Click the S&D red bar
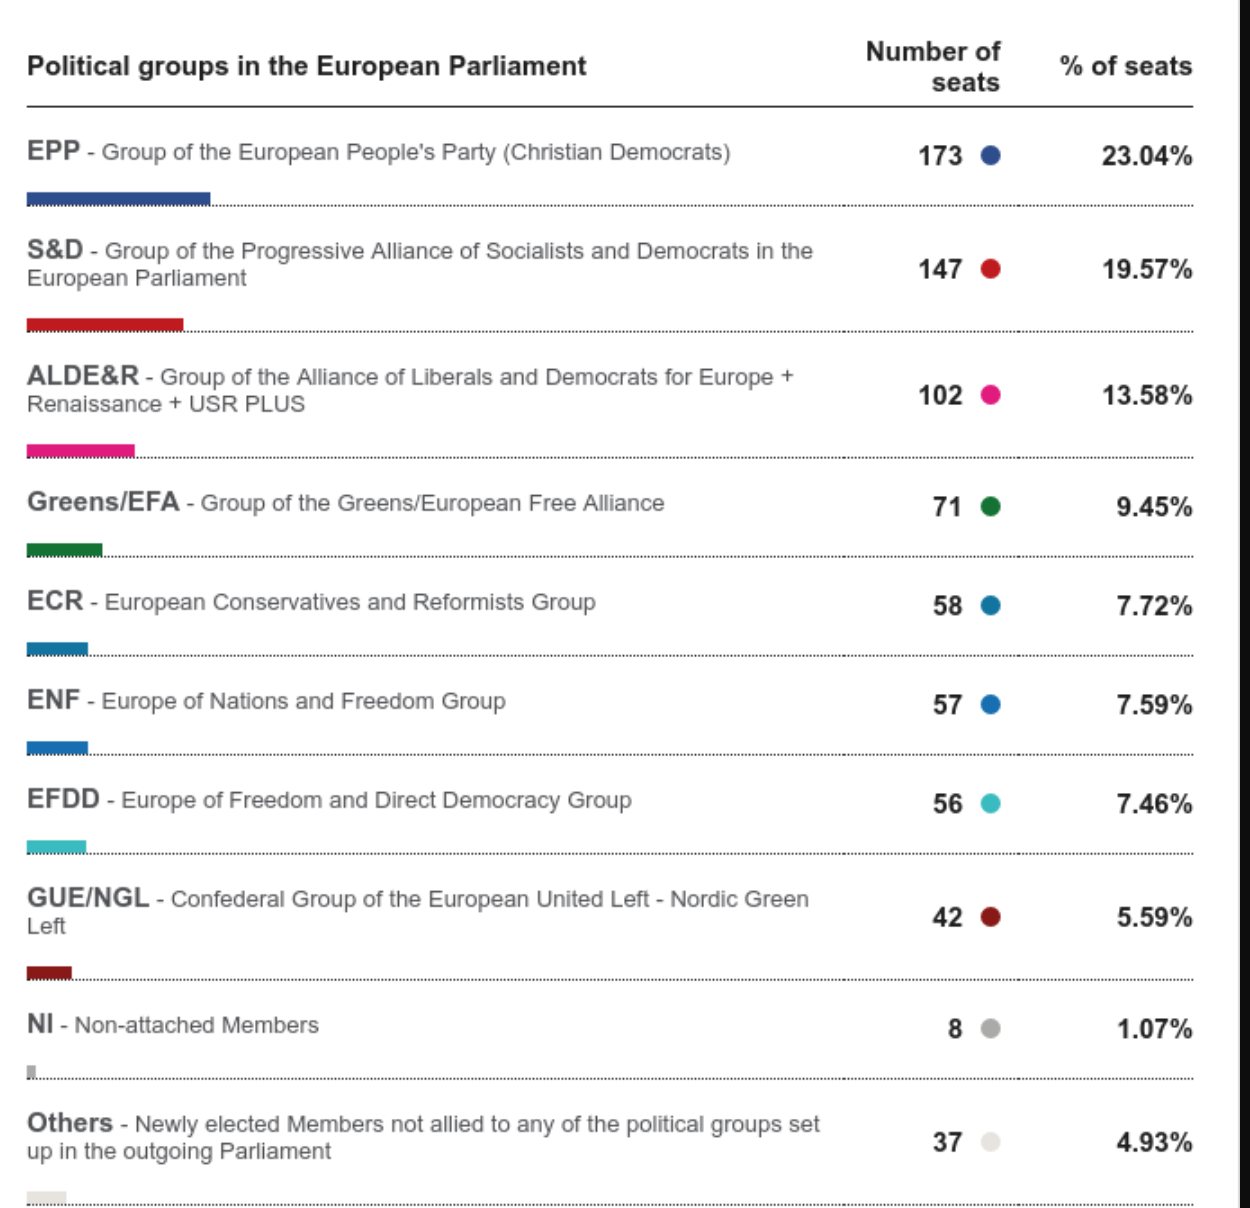This screenshot has height=1208, width=1250. pyautogui.click(x=105, y=325)
